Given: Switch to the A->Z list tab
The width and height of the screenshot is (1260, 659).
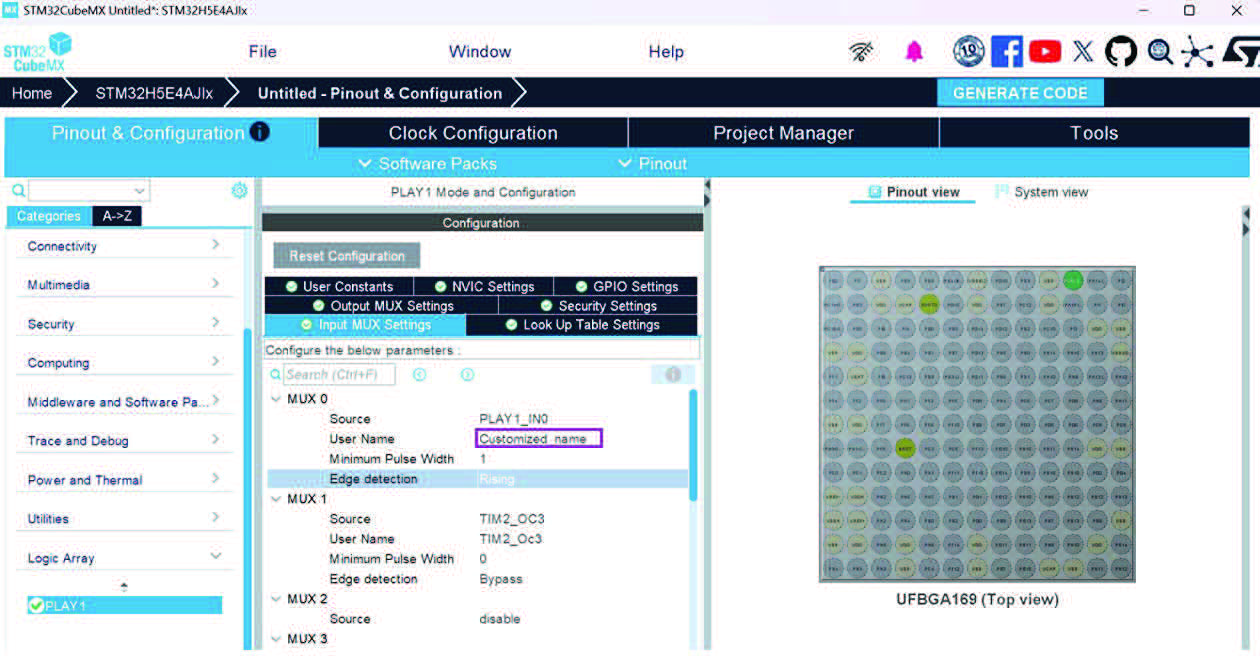Looking at the screenshot, I should click(117, 216).
